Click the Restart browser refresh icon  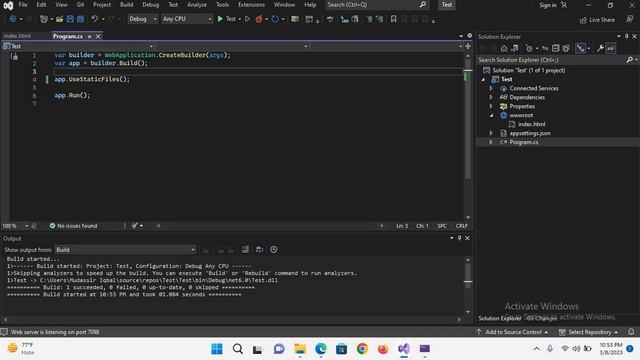(x=275, y=19)
